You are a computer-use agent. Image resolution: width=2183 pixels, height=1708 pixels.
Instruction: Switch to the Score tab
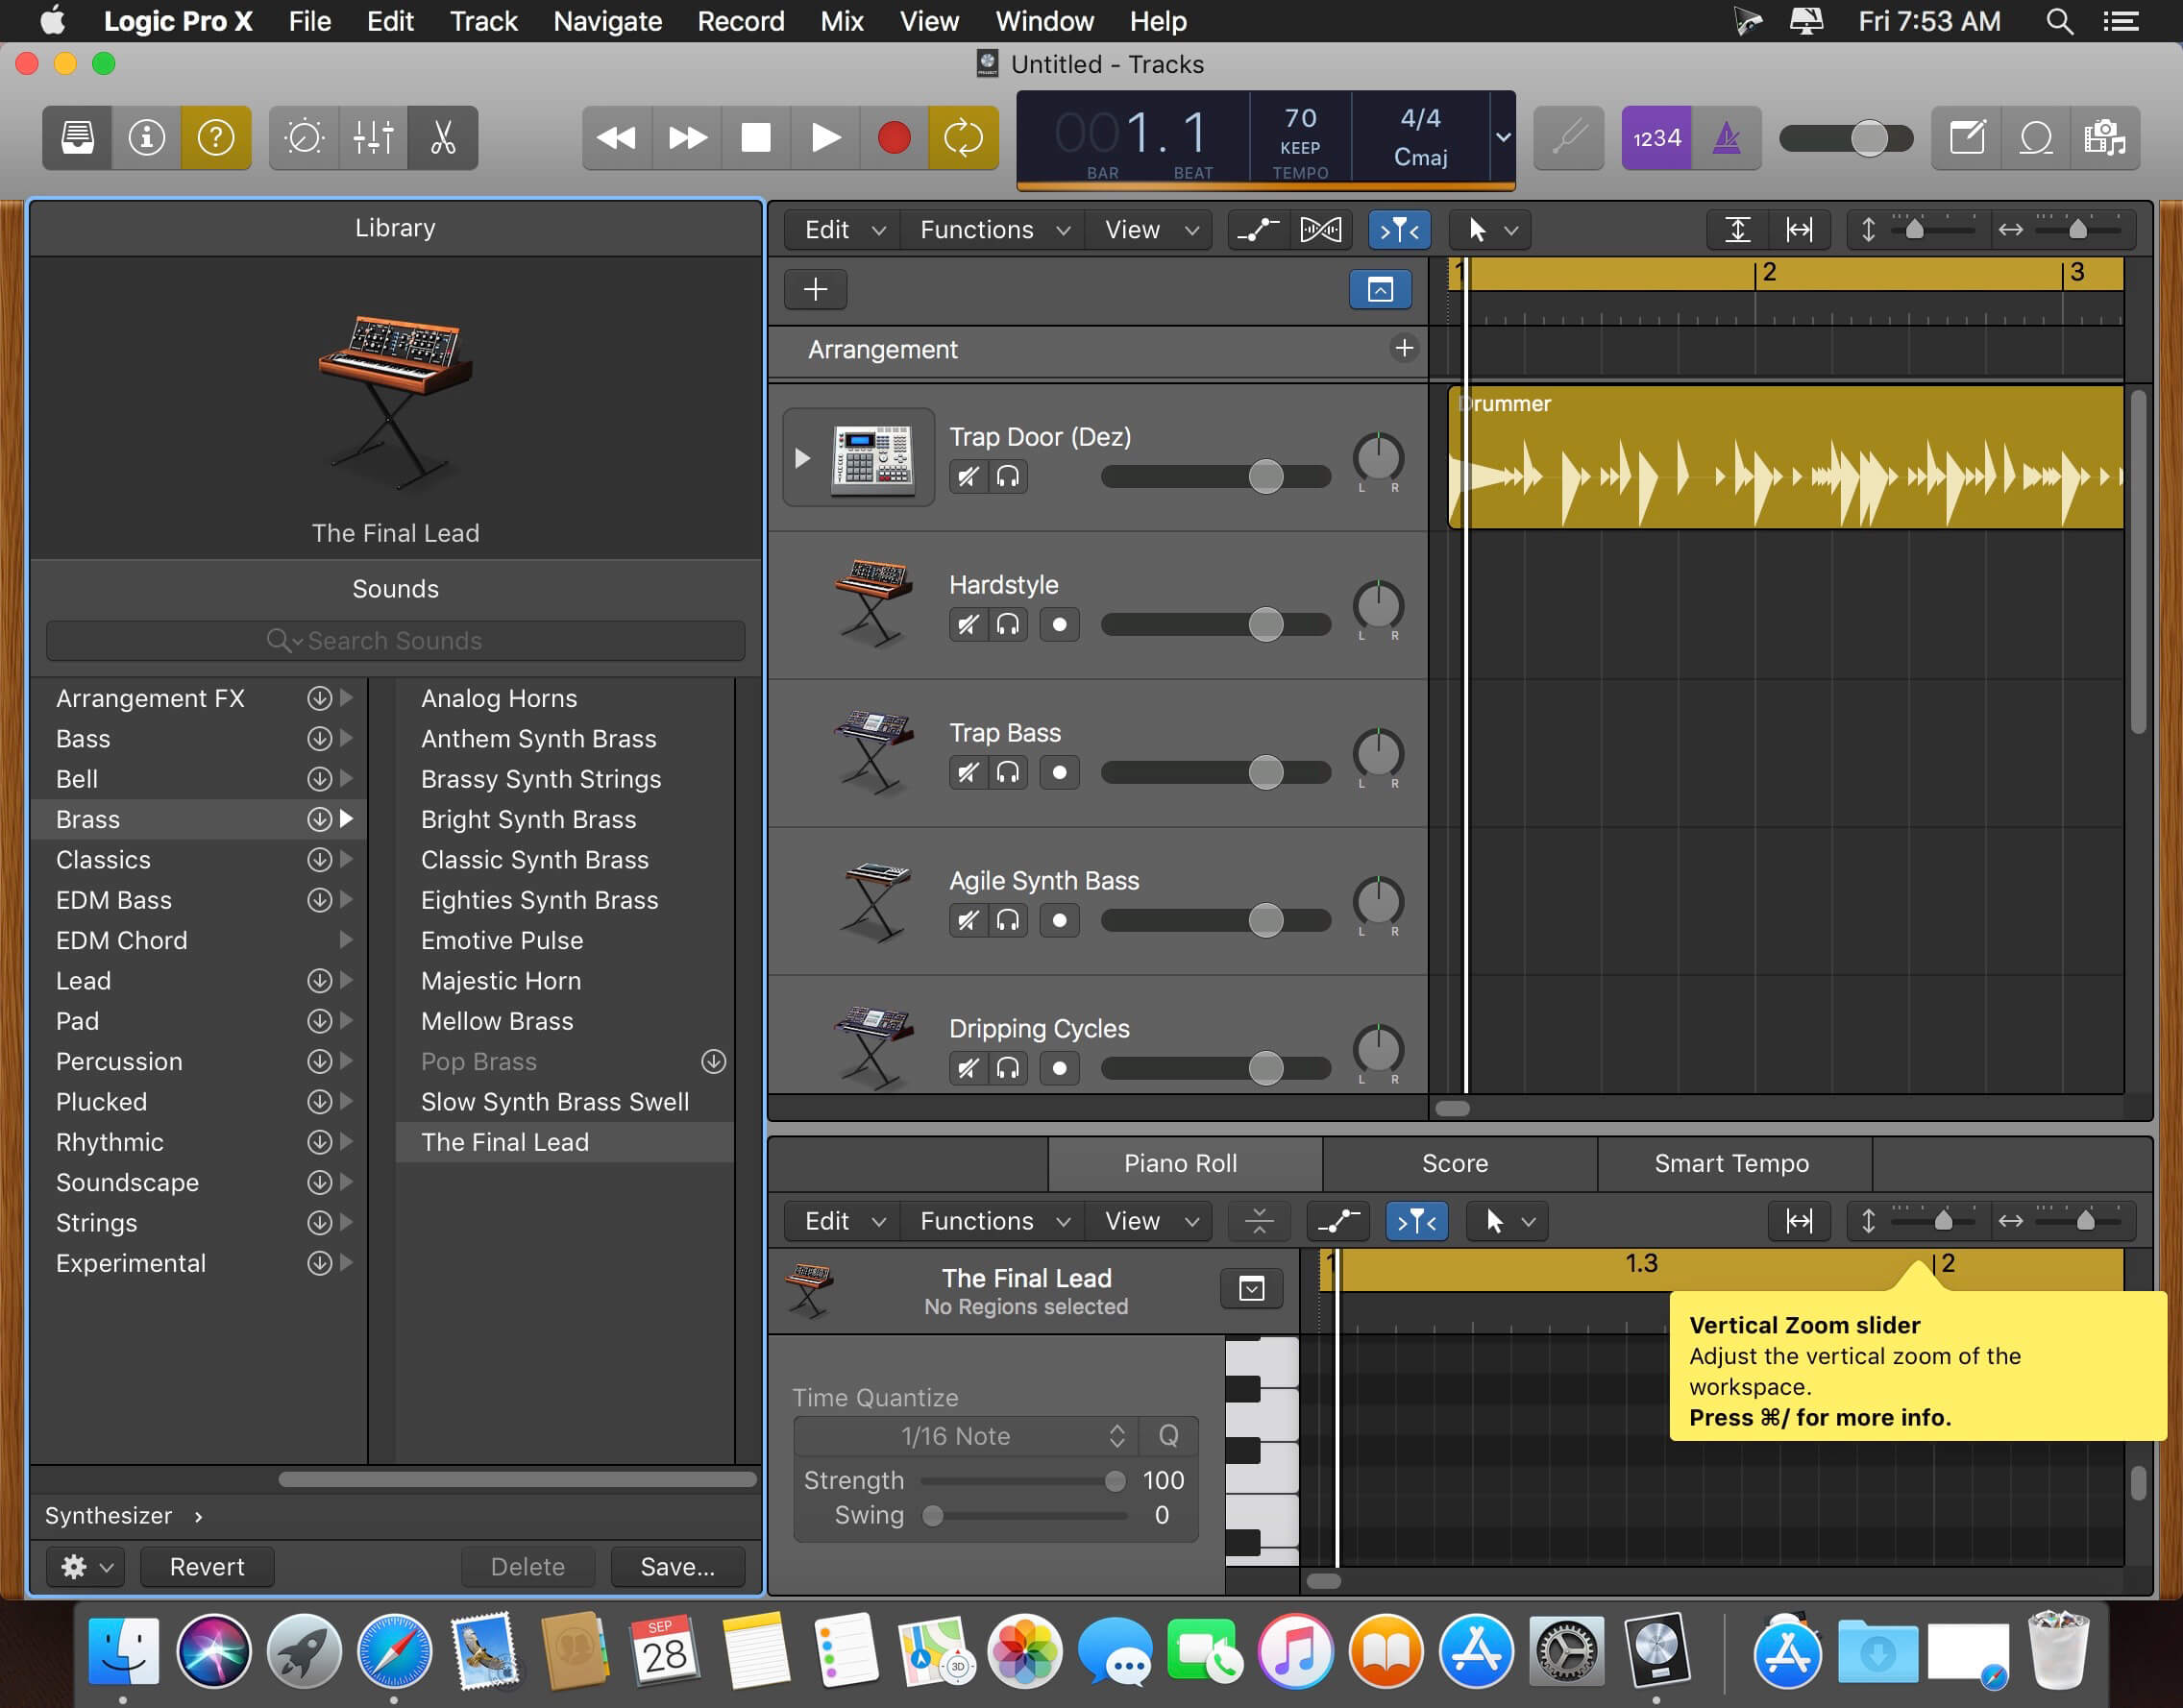pos(1454,1163)
